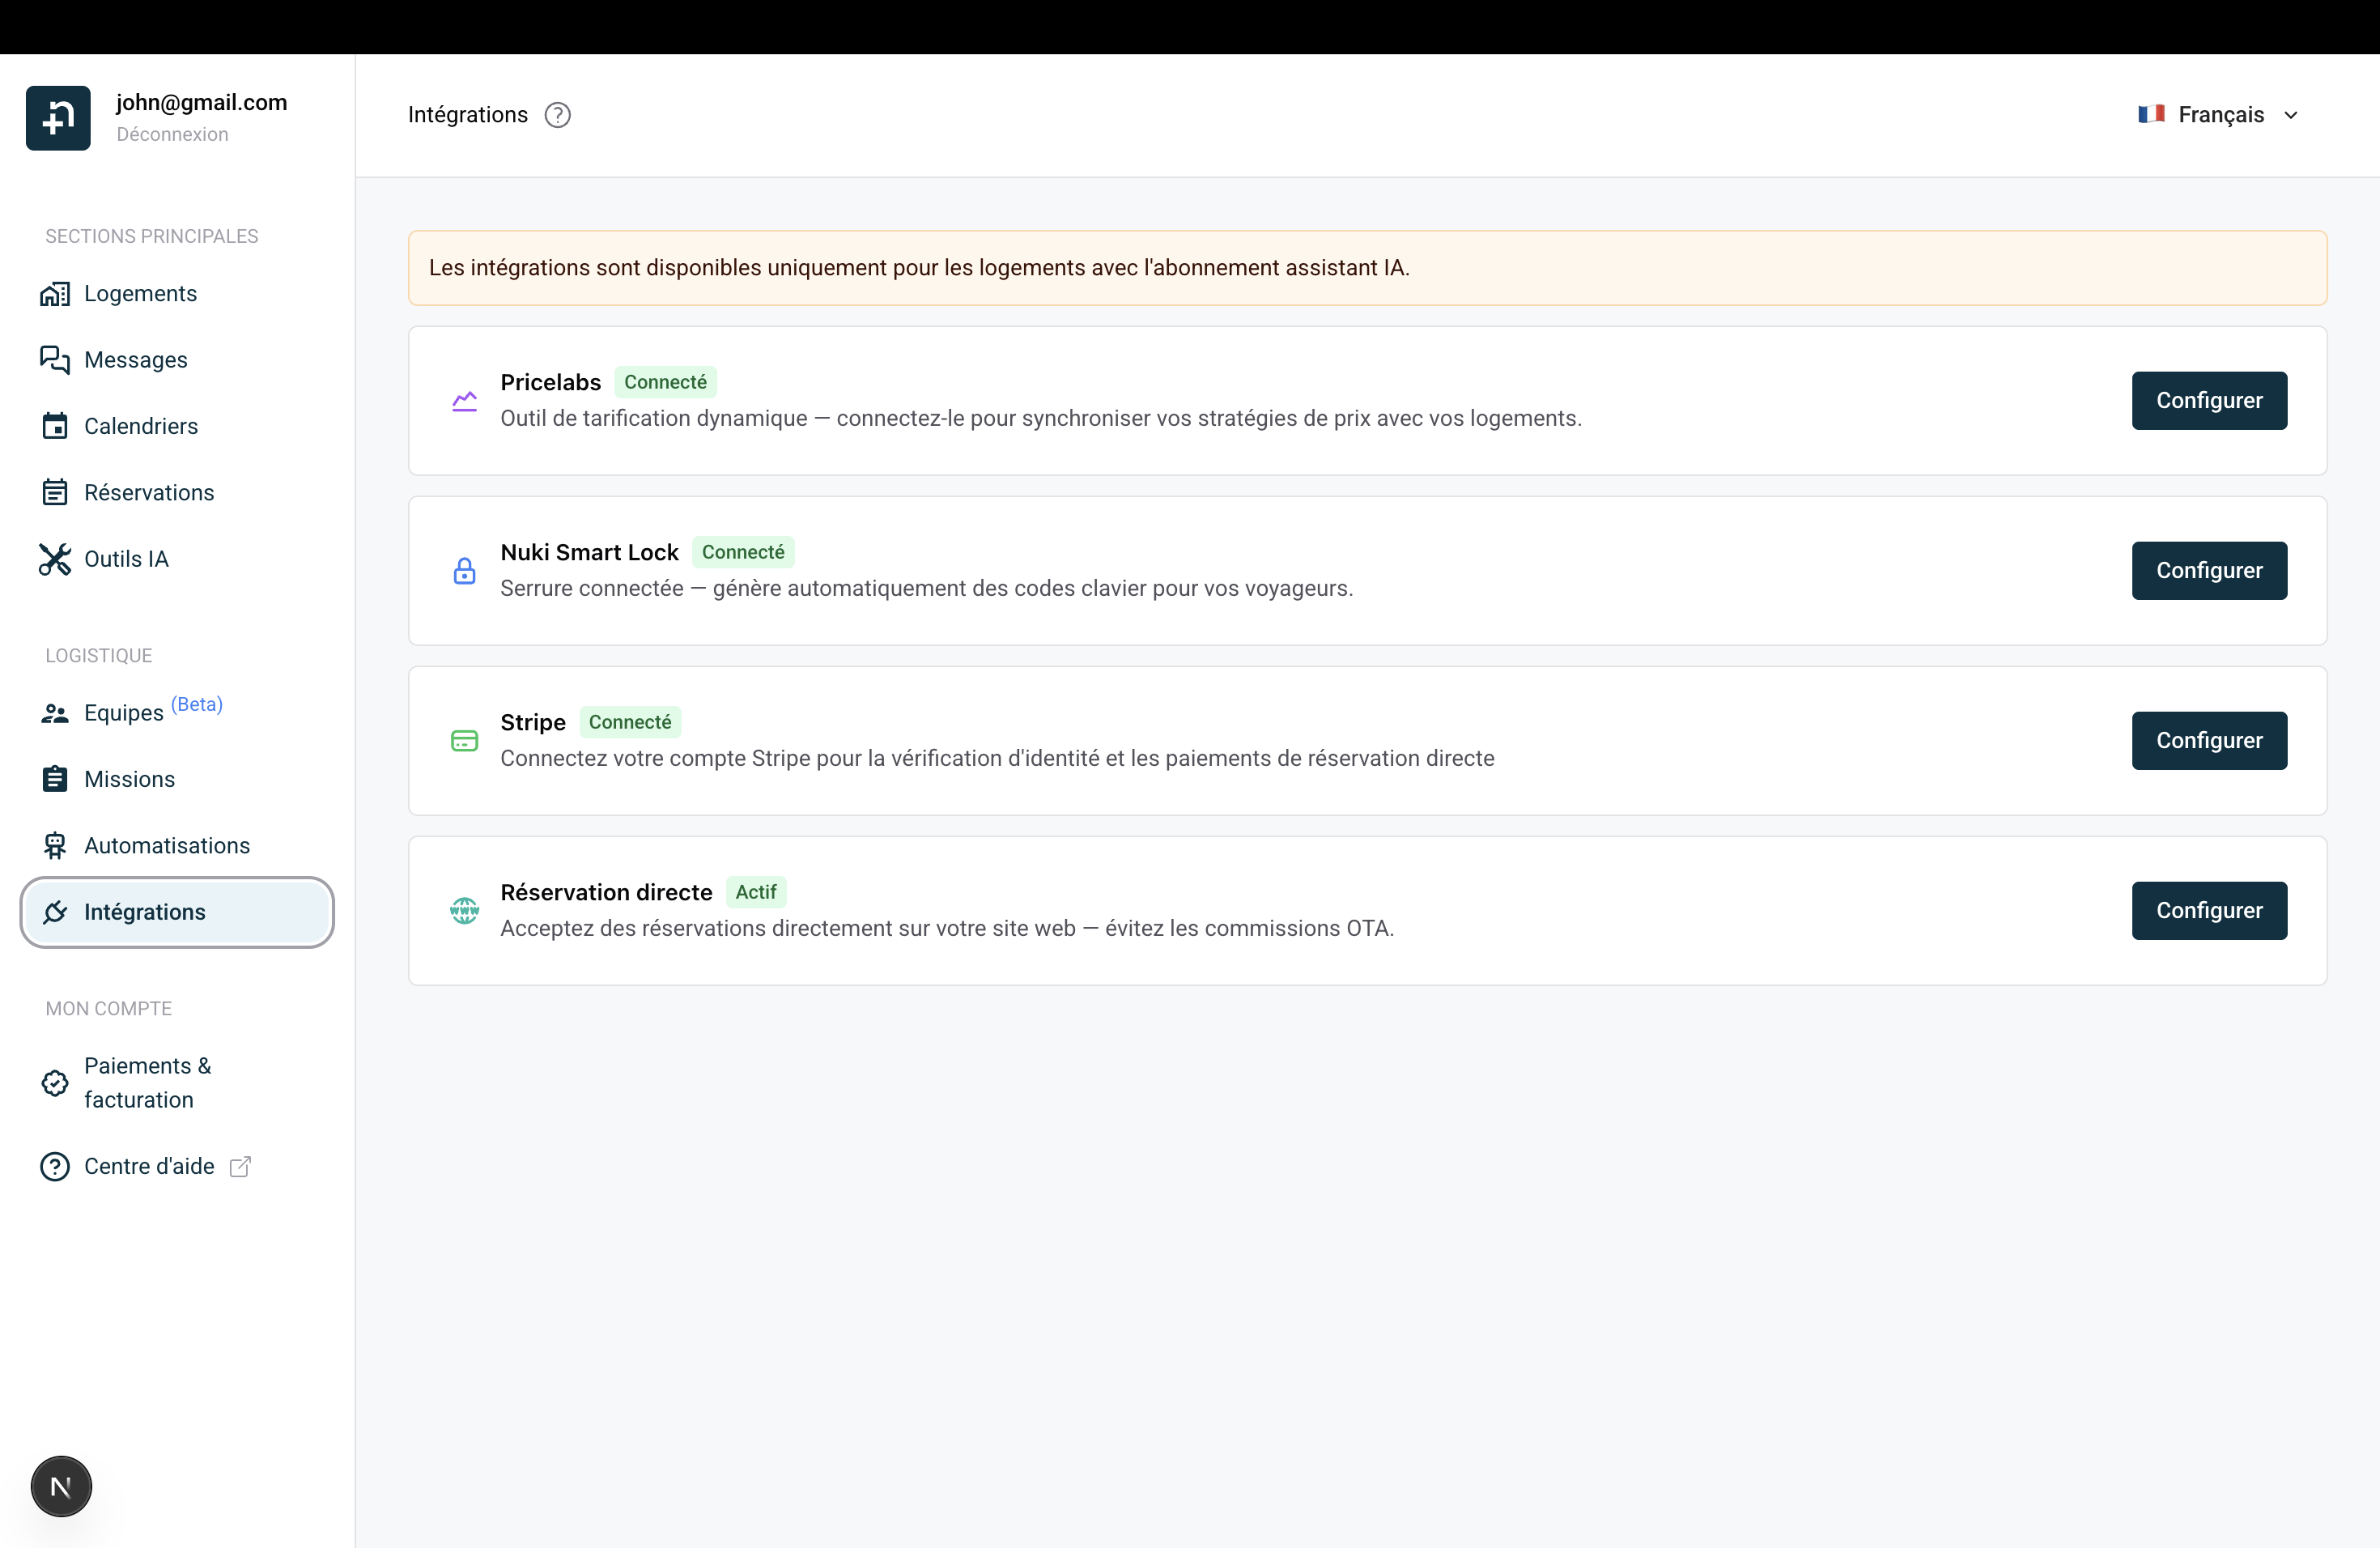Click the Actif badge on Réservation directe
The width and height of the screenshot is (2380, 1548).
(756, 892)
